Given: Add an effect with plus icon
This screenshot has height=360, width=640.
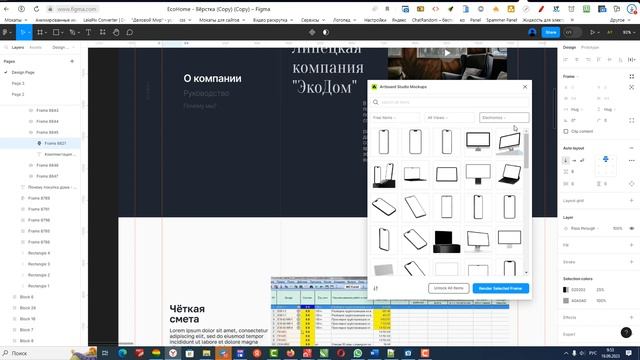Looking at the screenshot, I should 632,317.
